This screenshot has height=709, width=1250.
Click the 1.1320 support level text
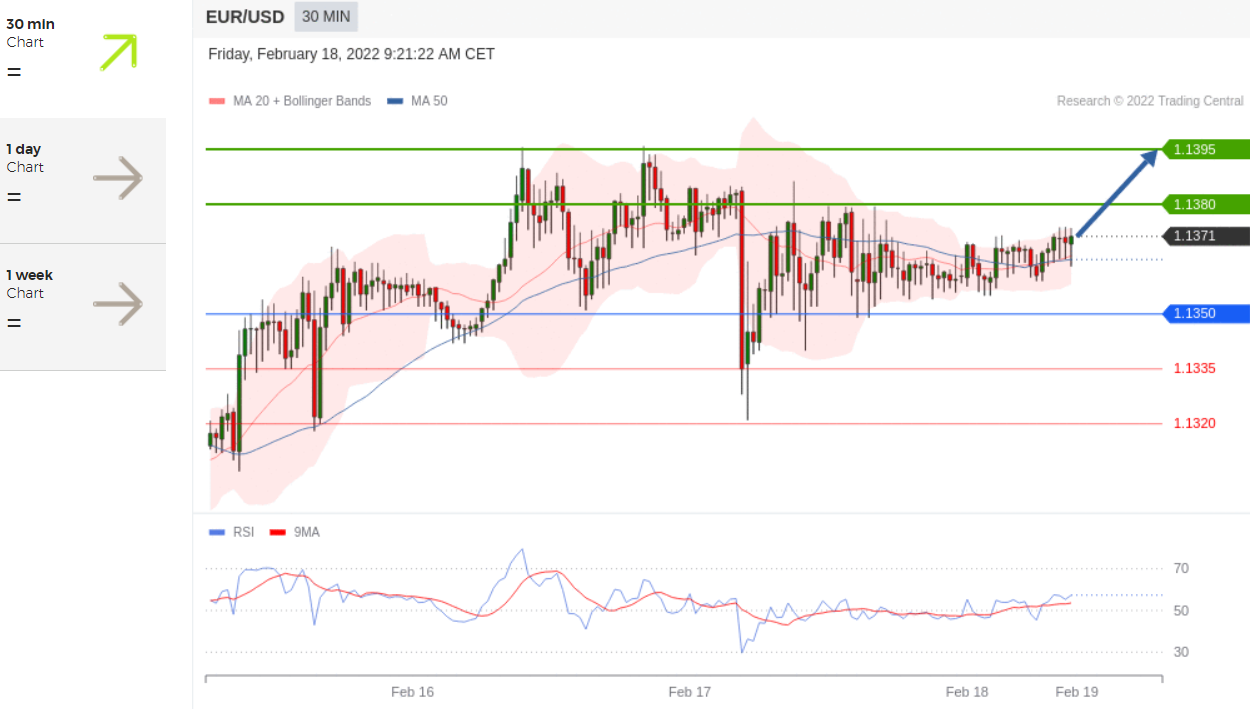[x=1195, y=423]
